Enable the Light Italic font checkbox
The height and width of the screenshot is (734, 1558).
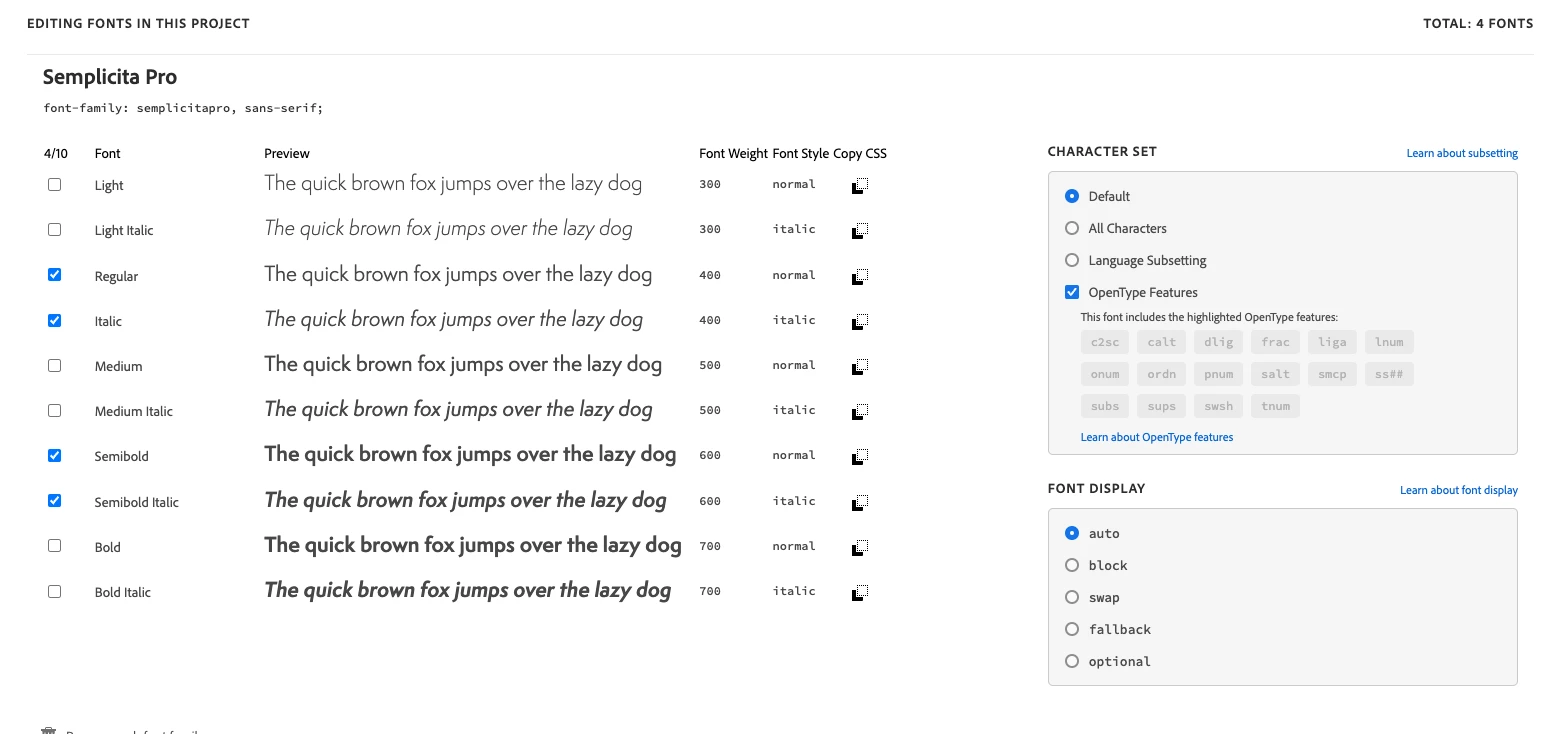pyautogui.click(x=55, y=229)
